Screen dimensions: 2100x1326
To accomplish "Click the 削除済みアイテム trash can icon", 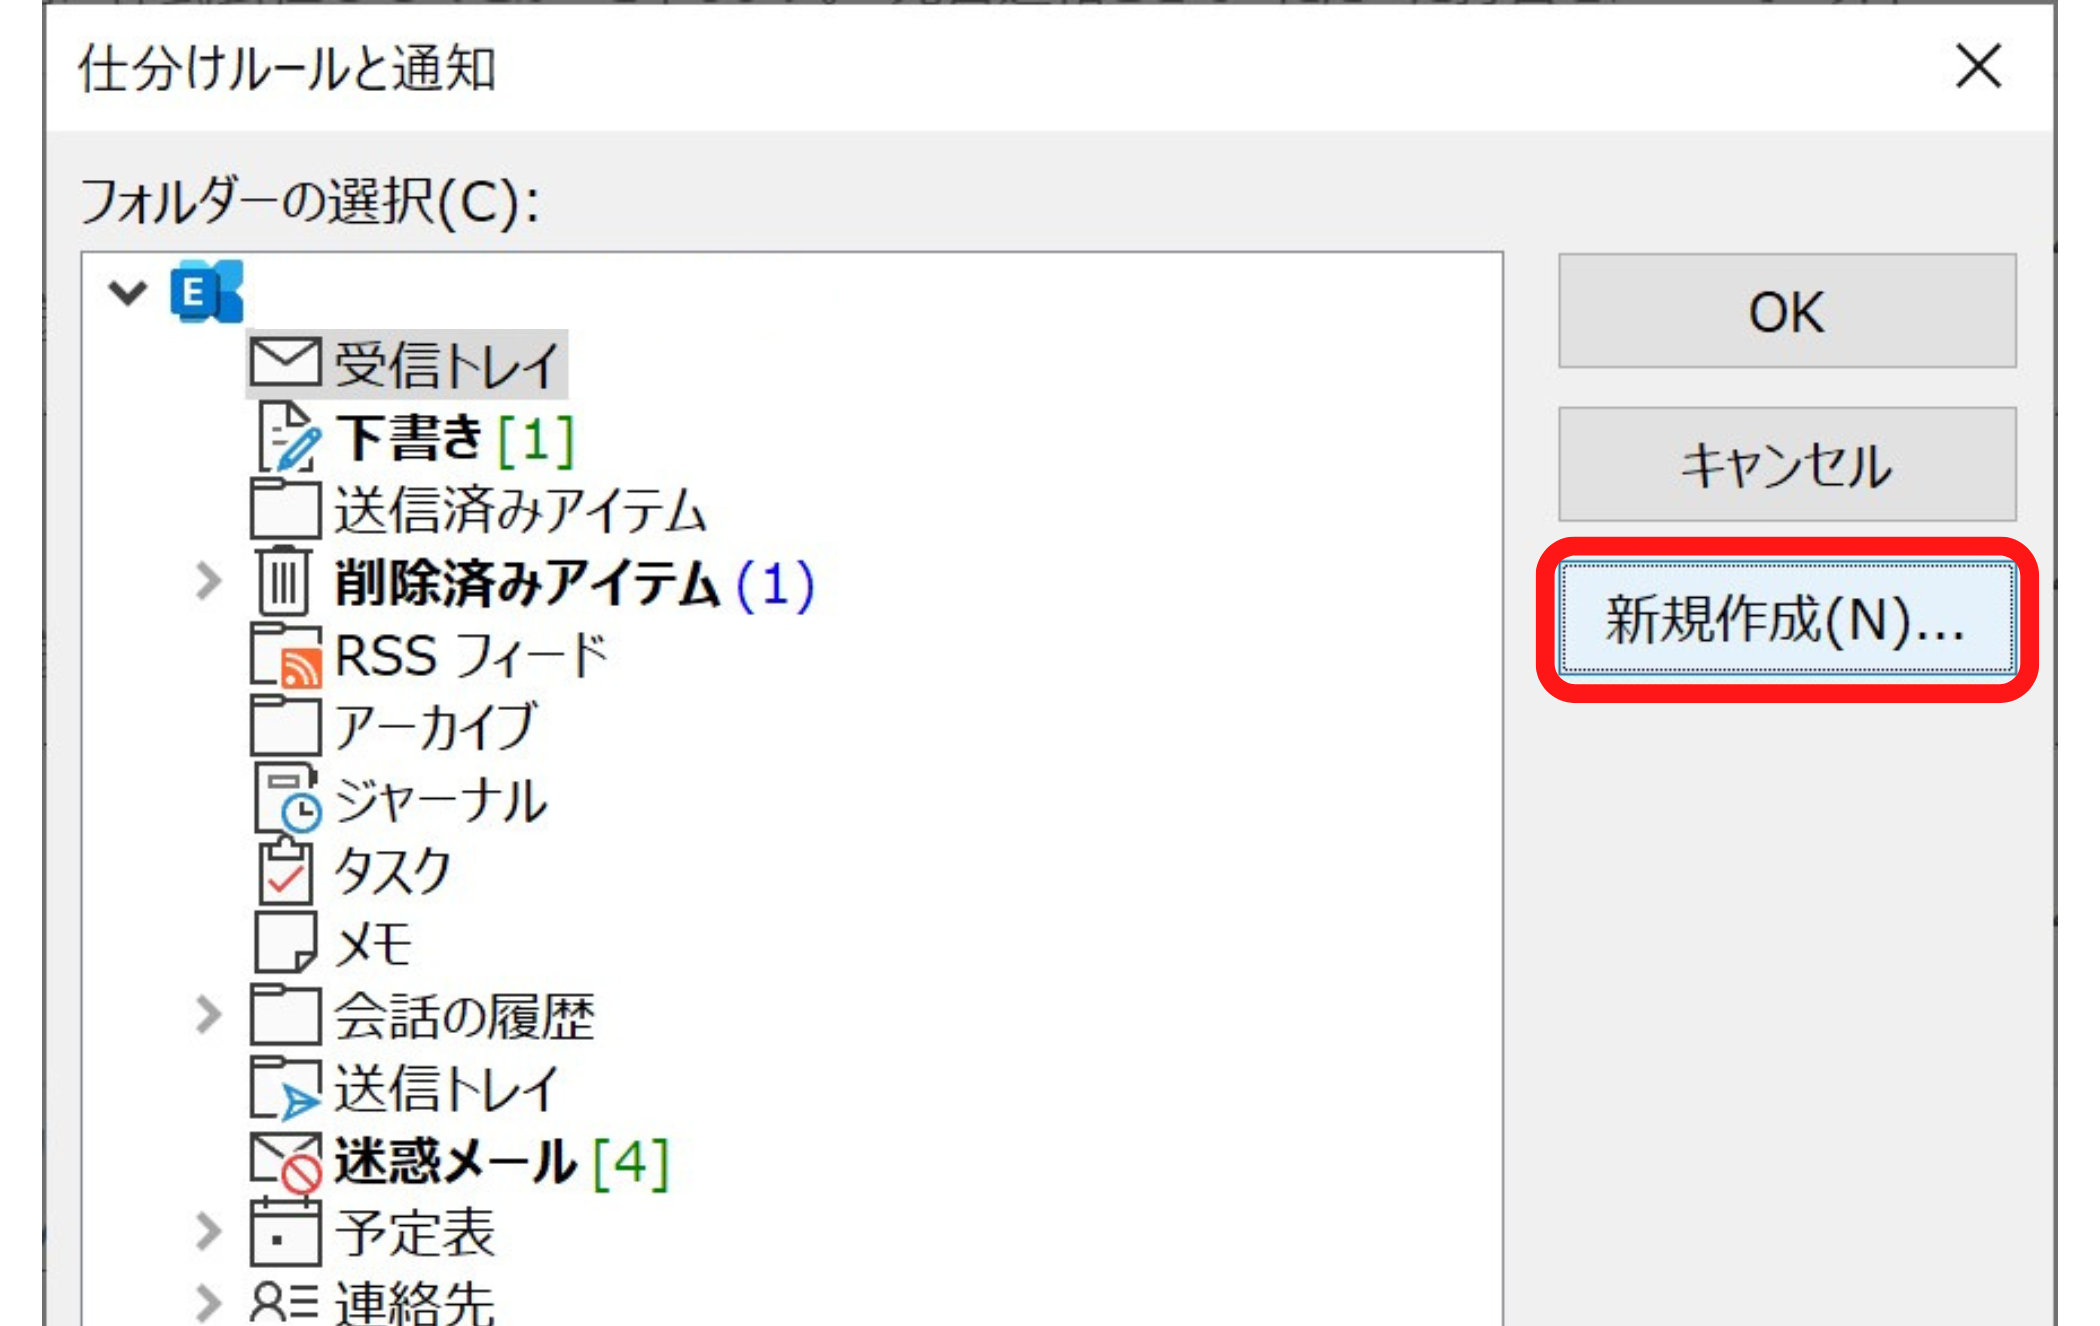I will point(284,580).
